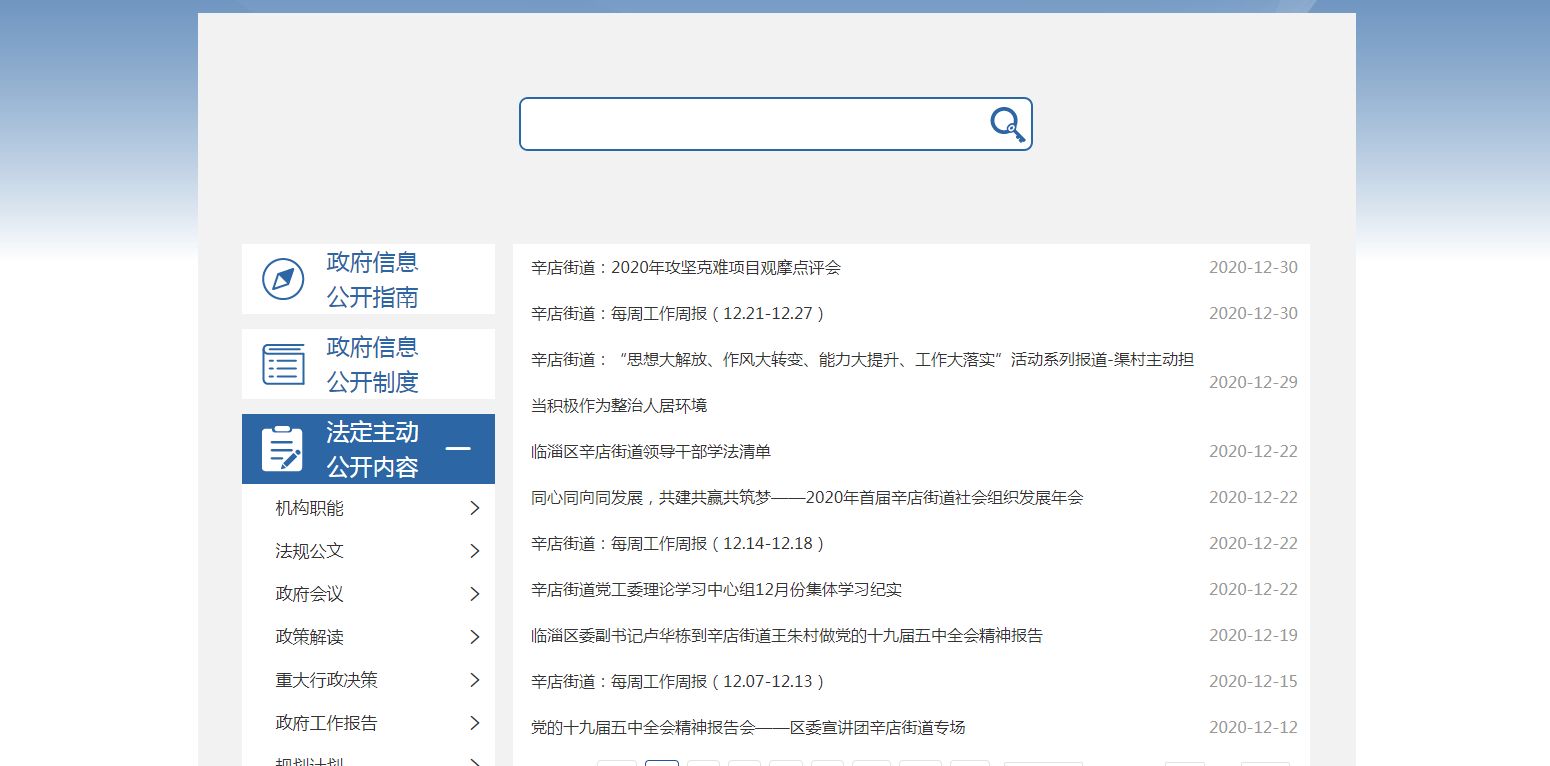Collapse 法定主动公开内容 with the minus icon
1550x766 pixels.
458,449
